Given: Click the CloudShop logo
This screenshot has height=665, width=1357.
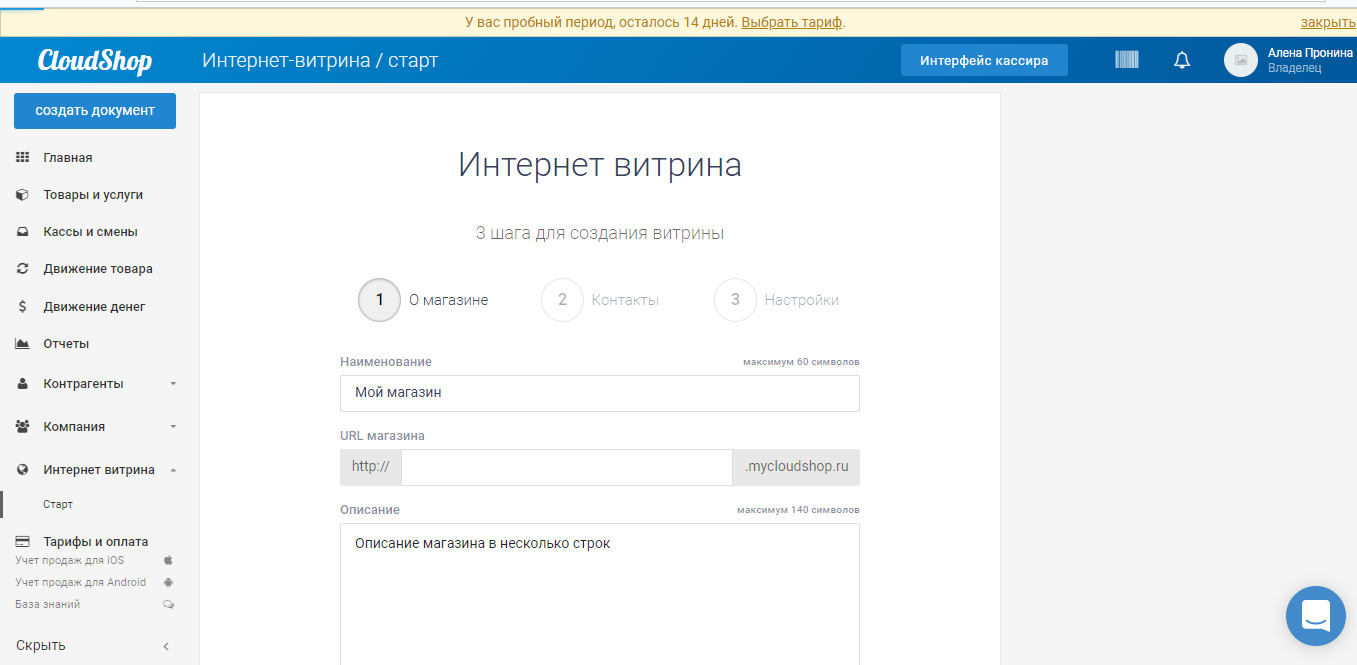Looking at the screenshot, I should 95,59.
